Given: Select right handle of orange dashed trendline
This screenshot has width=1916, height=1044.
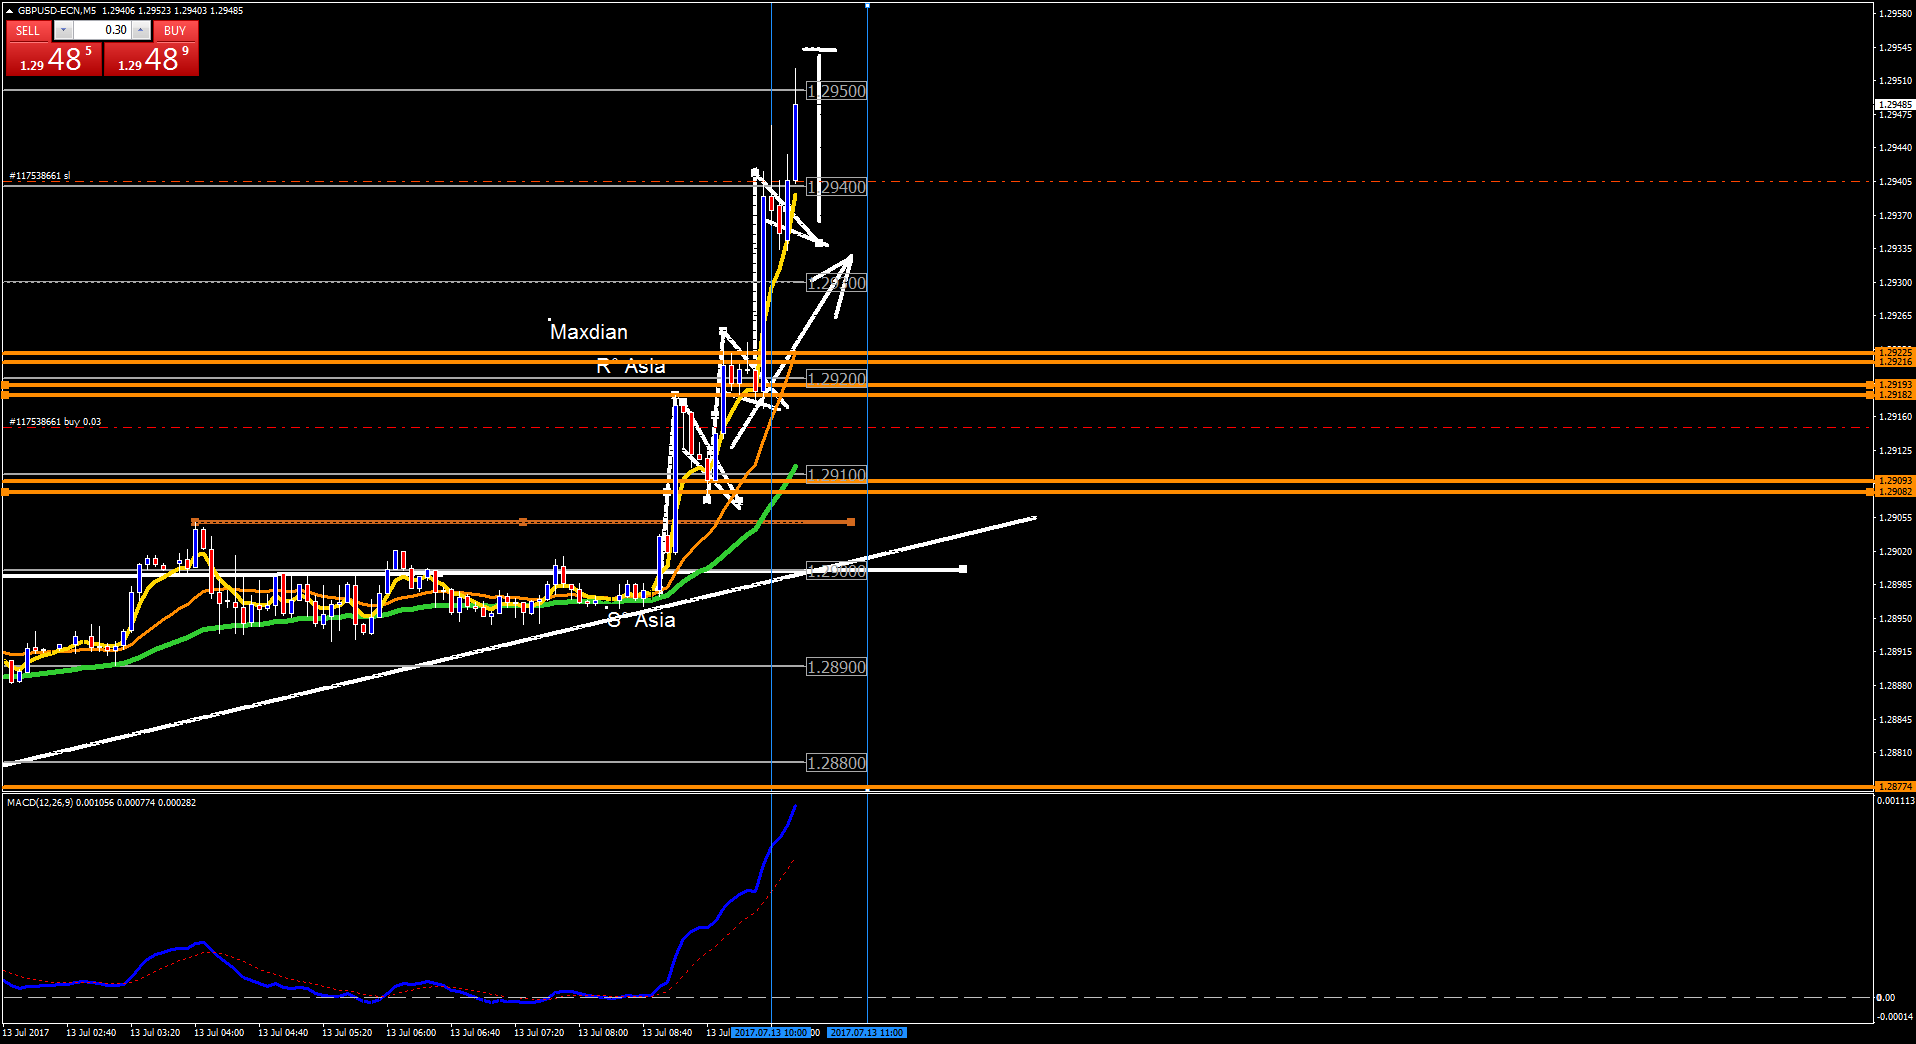Looking at the screenshot, I should 851,522.
